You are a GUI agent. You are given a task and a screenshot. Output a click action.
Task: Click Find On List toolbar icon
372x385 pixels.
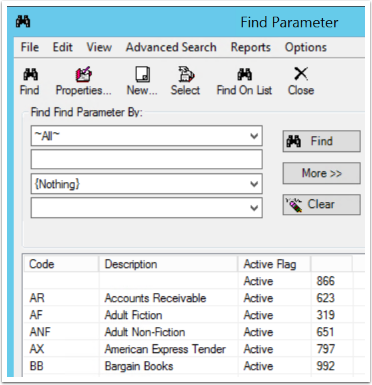[244, 81]
